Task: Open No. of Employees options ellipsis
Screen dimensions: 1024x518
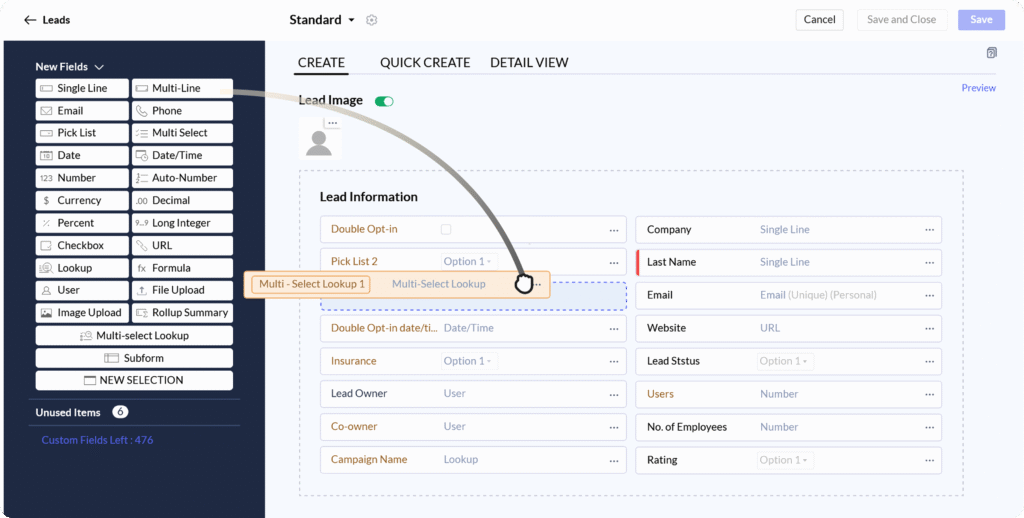Action: tap(929, 427)
